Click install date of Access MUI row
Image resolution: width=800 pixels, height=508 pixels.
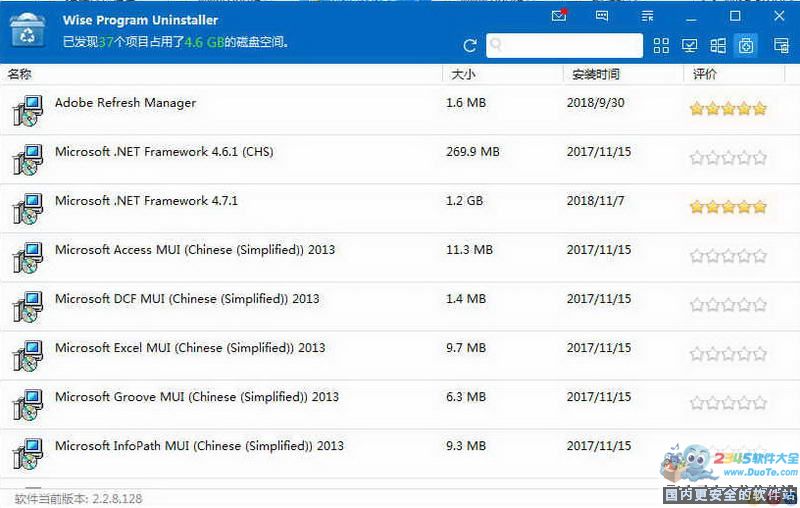[x=599, y=249]
